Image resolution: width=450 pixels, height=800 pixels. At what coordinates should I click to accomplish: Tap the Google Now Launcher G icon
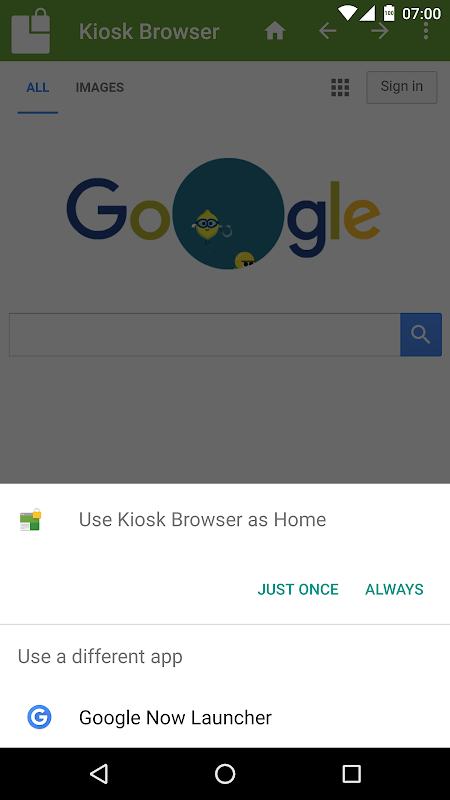39,716
